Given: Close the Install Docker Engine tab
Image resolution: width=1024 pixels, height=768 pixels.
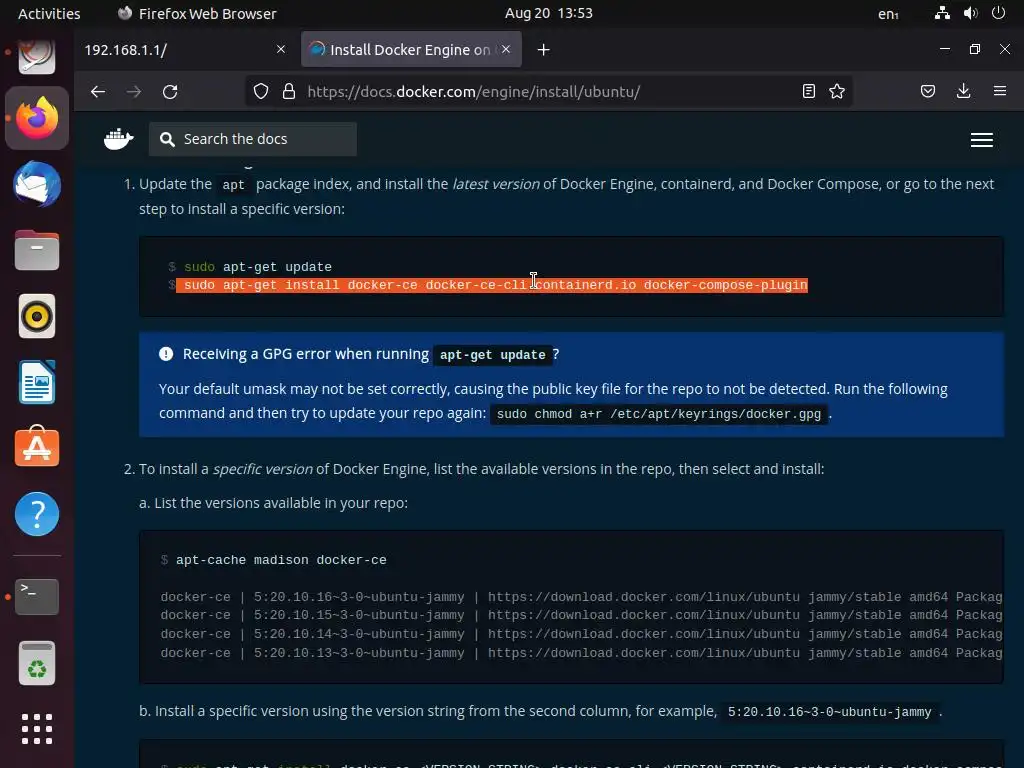Looking at the screenshot, I should pos(506,49).
